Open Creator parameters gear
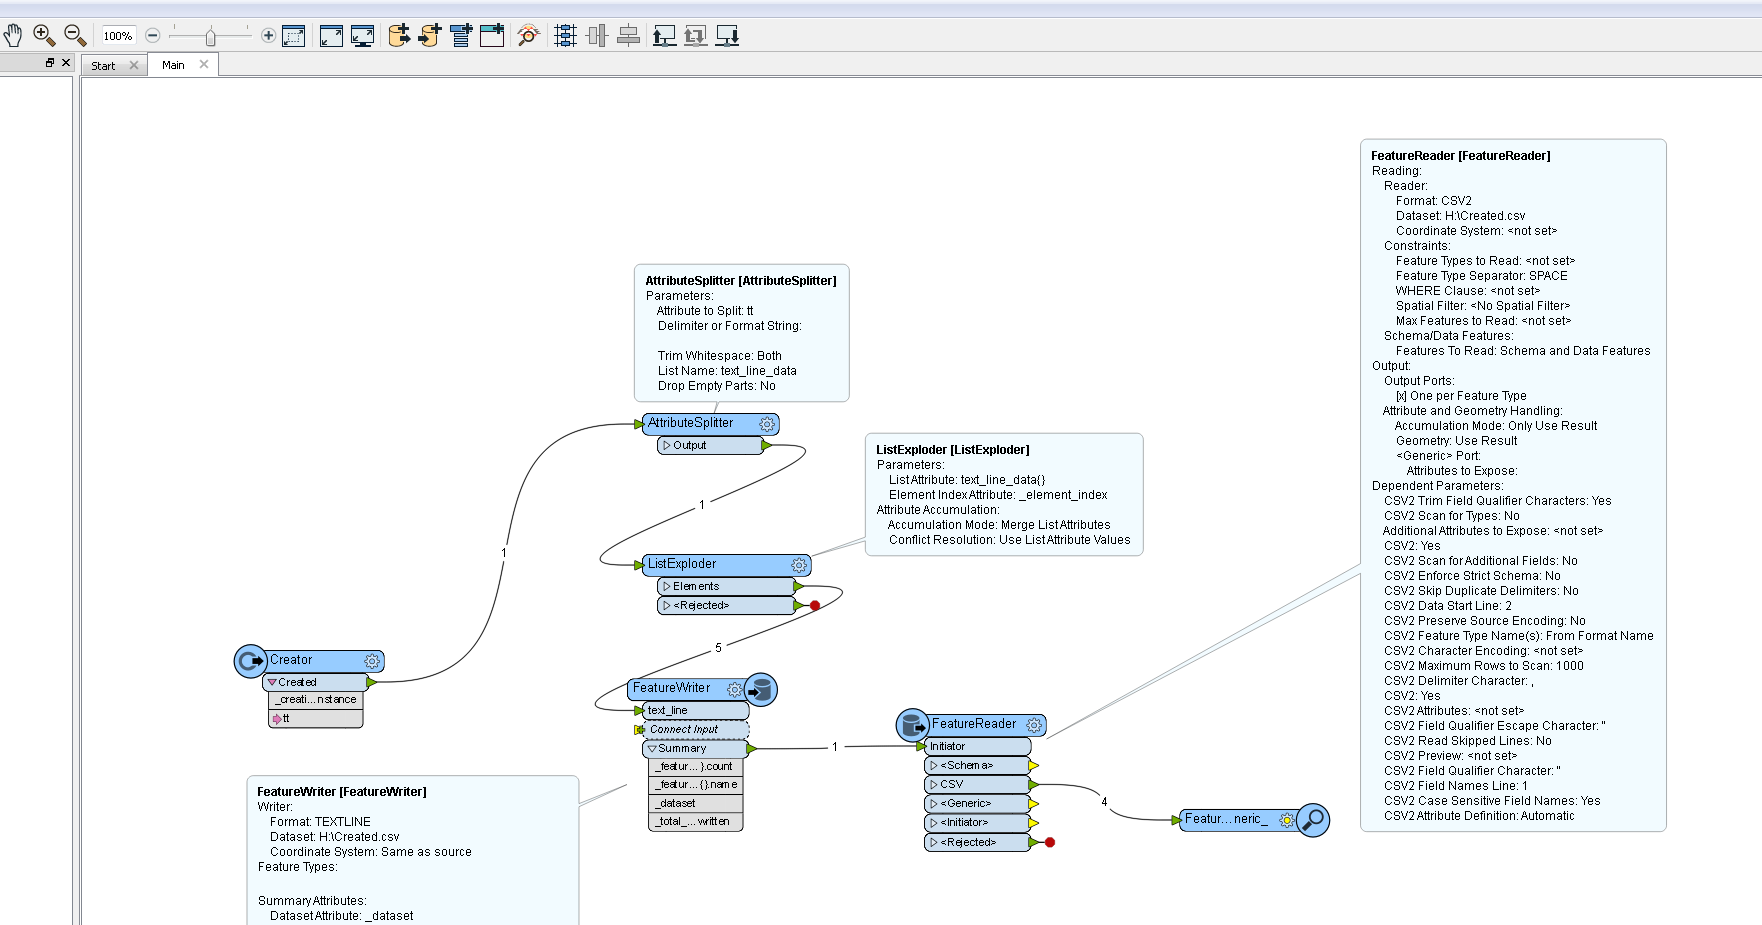 click(372, 661)
